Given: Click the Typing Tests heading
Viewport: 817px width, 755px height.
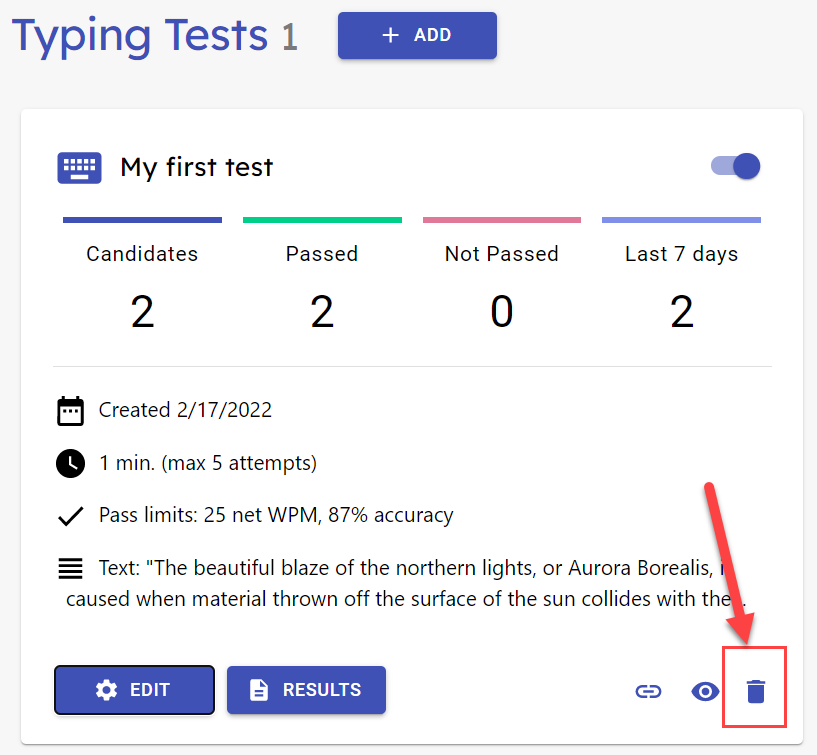Looking at the screenshot, I should (140, 35).
